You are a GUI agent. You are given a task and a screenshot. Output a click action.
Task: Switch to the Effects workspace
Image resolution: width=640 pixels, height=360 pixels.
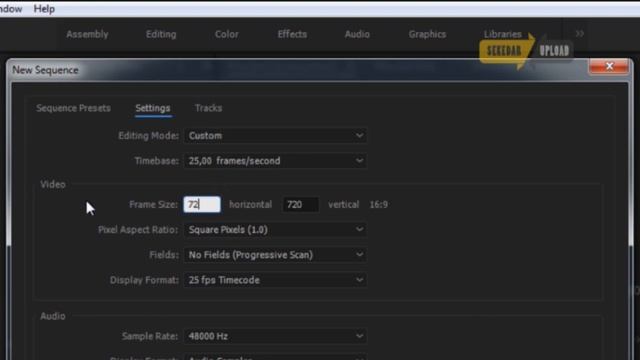(292, 34)
